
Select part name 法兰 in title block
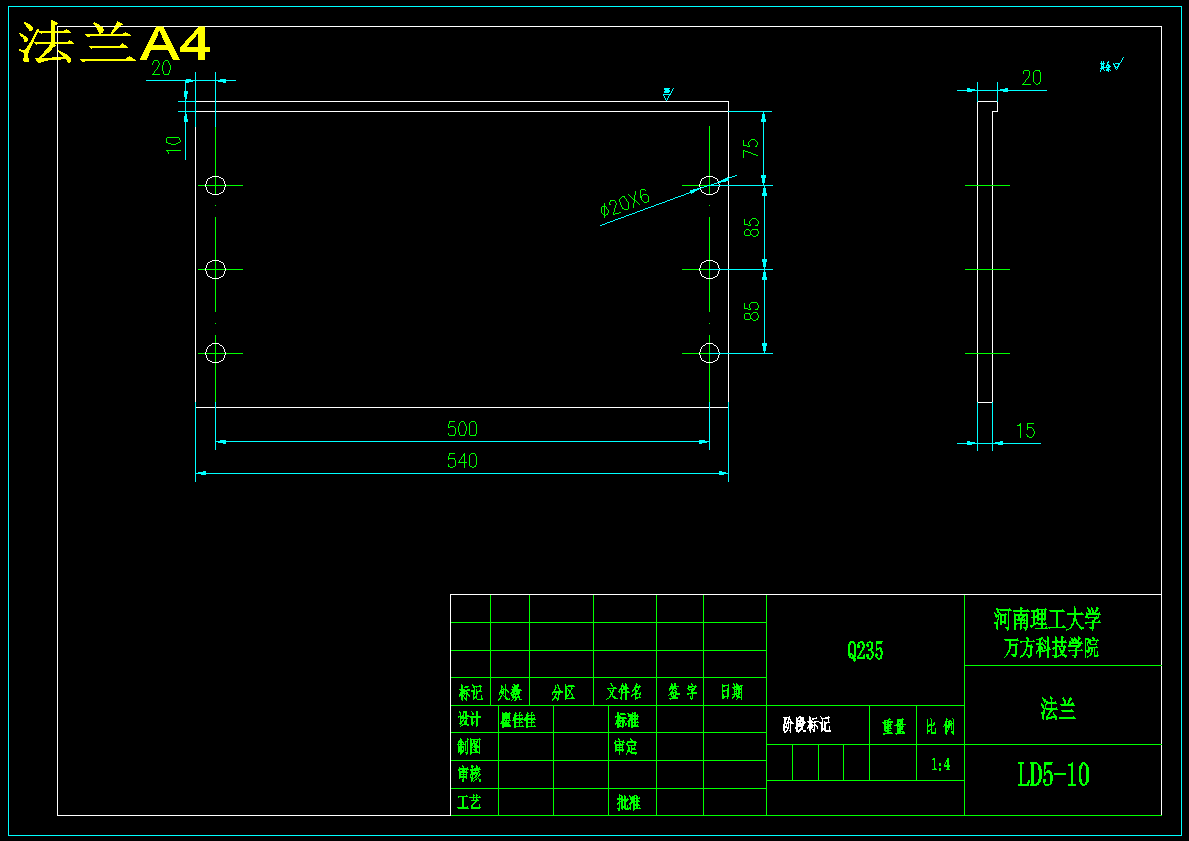[x=1058, y=709]
